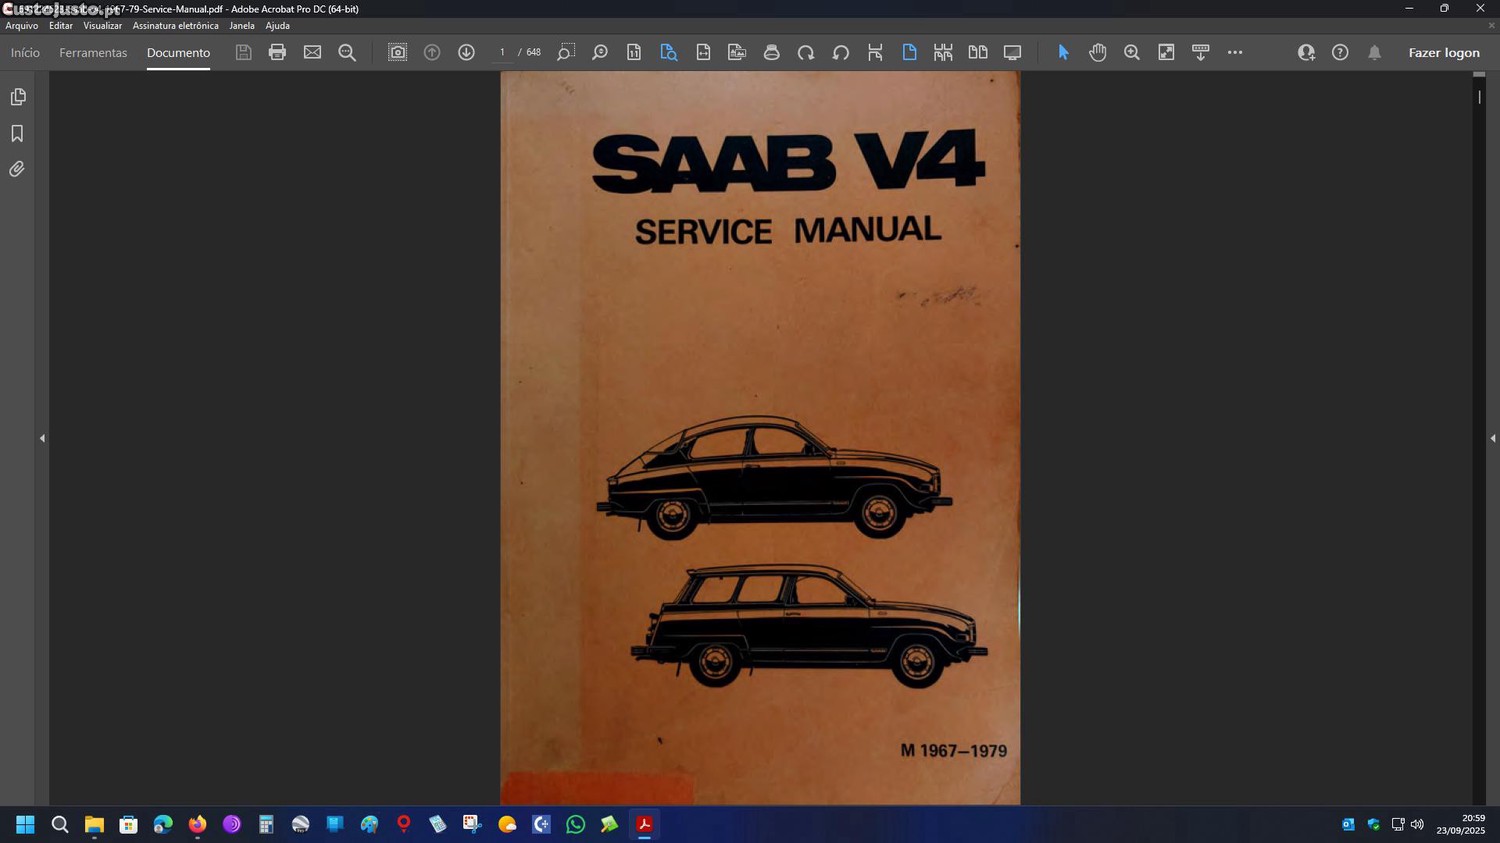Go to next page with down arrow
This screenshot has width=1500, height=843.
pos(466,52)
